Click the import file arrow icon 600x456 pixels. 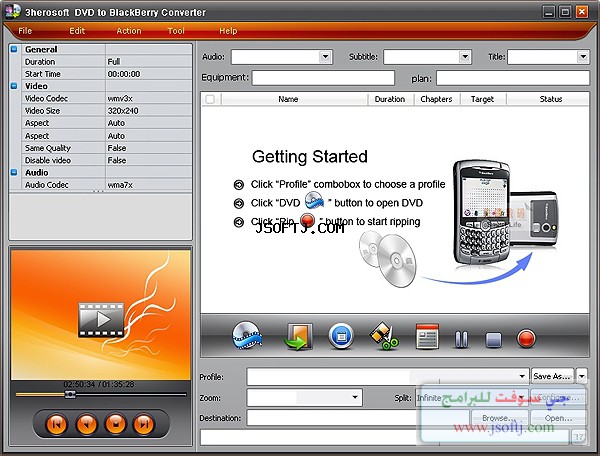pos(298,337)
